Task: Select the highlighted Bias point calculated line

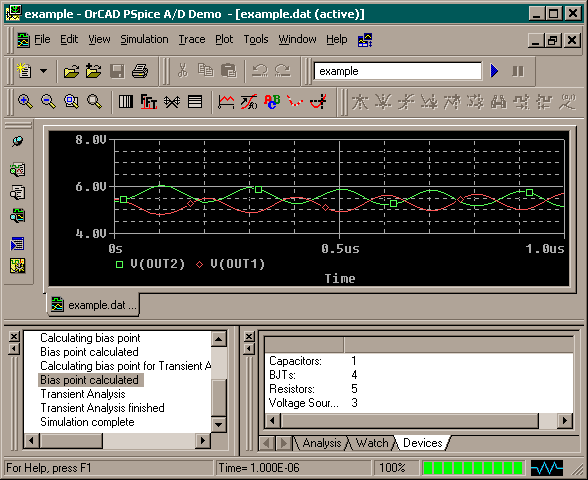Action: [x=90, y=380]
